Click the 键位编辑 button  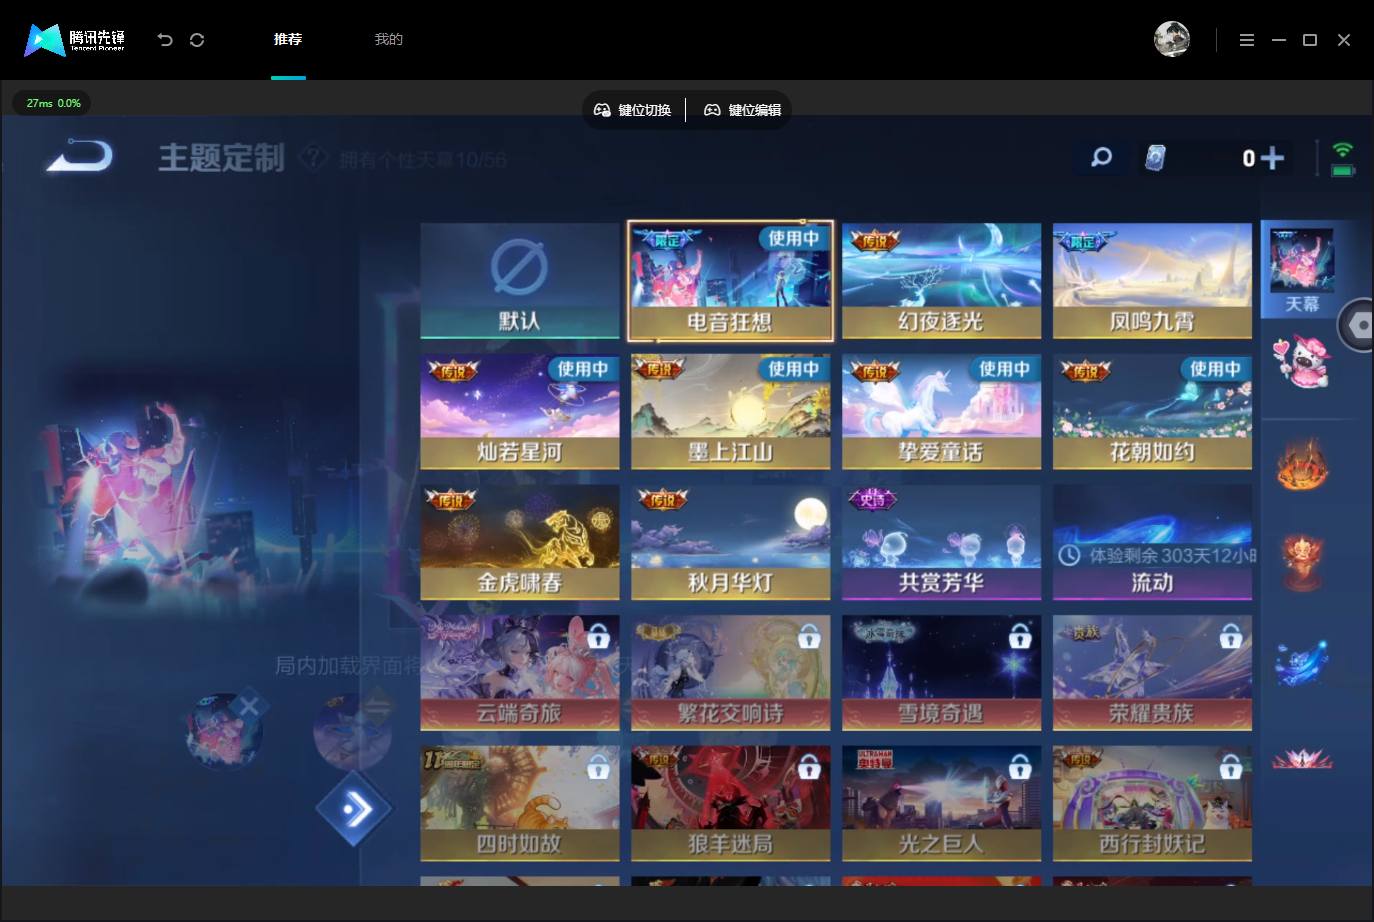point(742,110)
